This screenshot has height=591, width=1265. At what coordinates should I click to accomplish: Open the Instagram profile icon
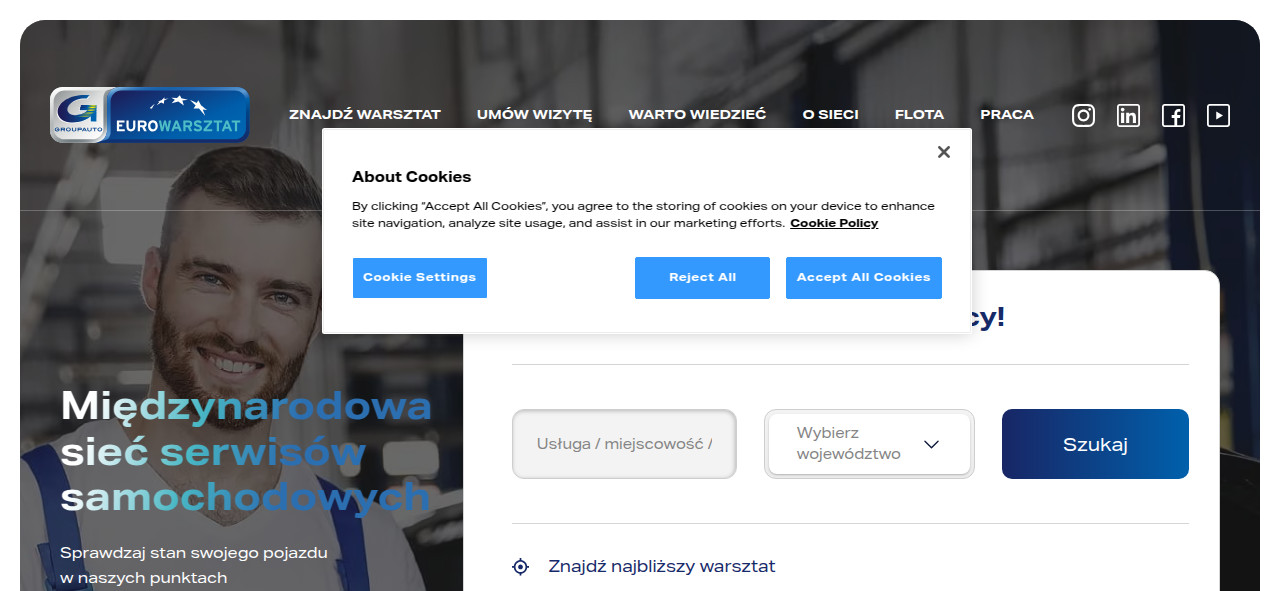click(x=1083, y=115)
